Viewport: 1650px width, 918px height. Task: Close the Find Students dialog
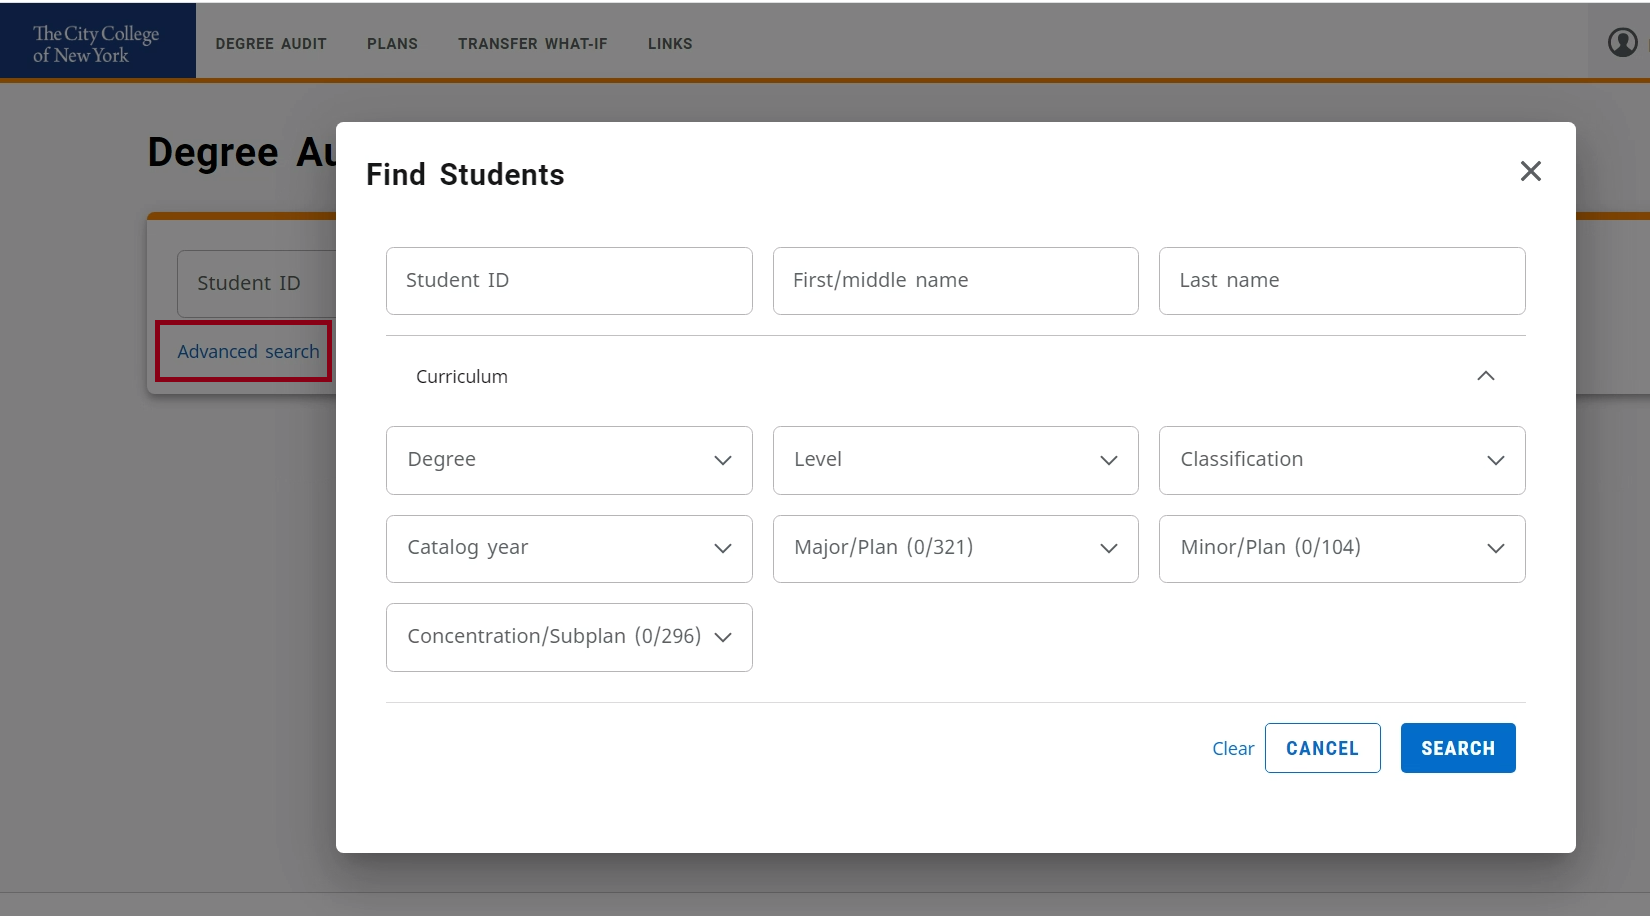coord(1530,171)
